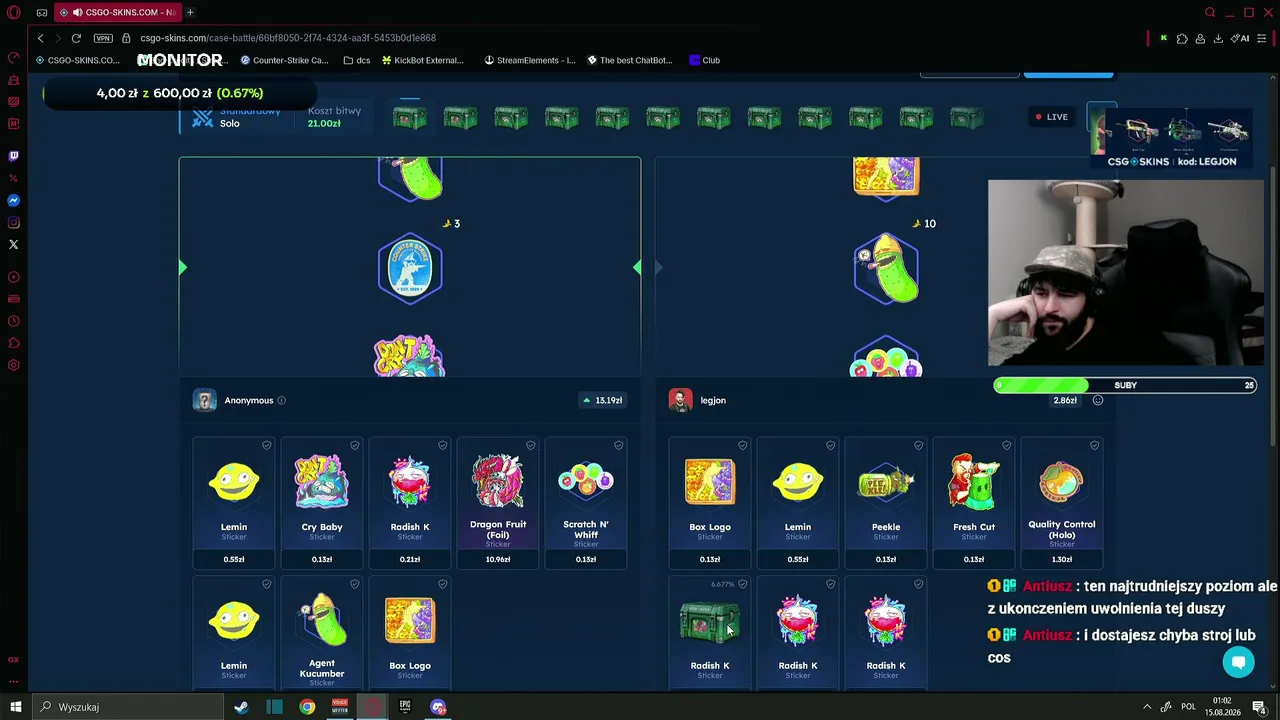This screenshot has height=720, width=1280.
Task: Open the Windows Start menu
Action: 16,707
